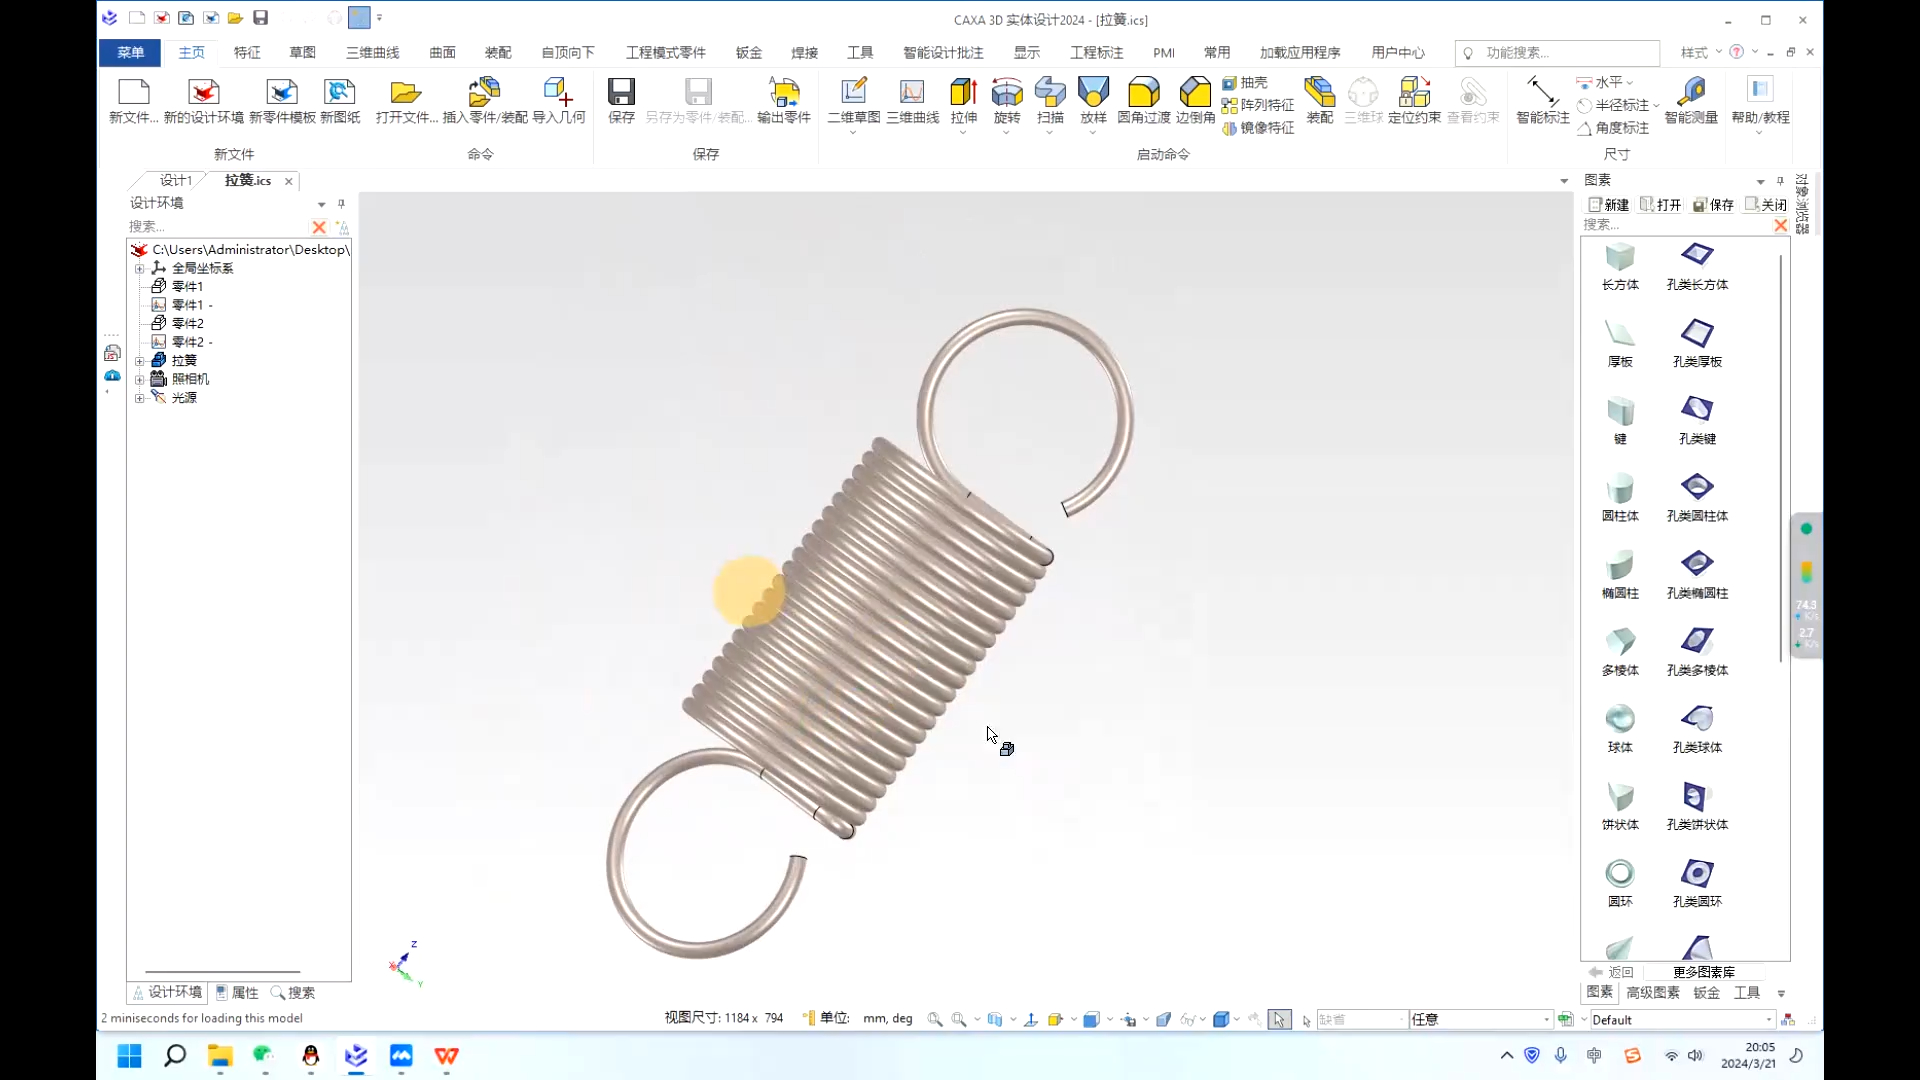Click the 智能标注 smart dimension icon
This screenshot has height=1080, width=1920.
1542,93
